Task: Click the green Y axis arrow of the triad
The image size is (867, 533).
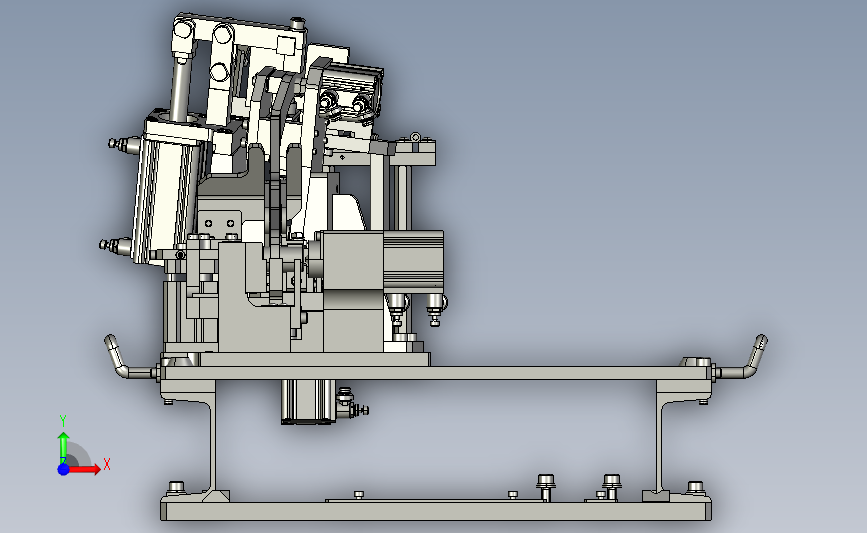Action: tap(64, 447)
